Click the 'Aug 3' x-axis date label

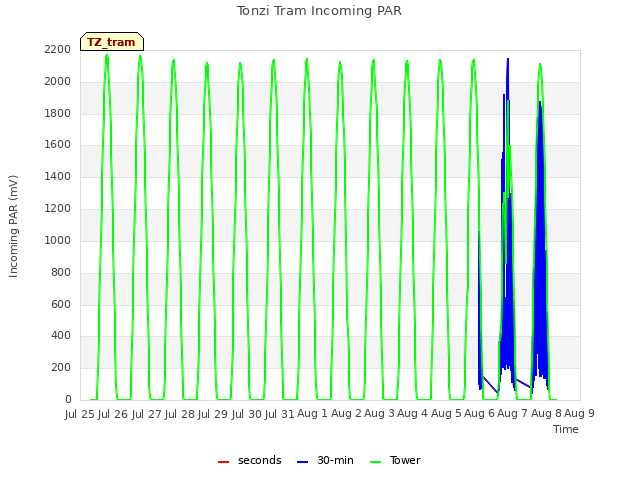tap(380, 414)
